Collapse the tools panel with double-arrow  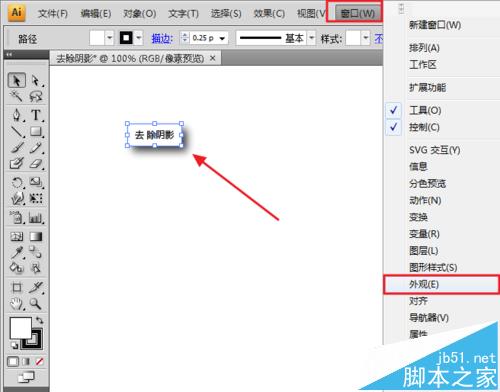(x=9, y=54)
